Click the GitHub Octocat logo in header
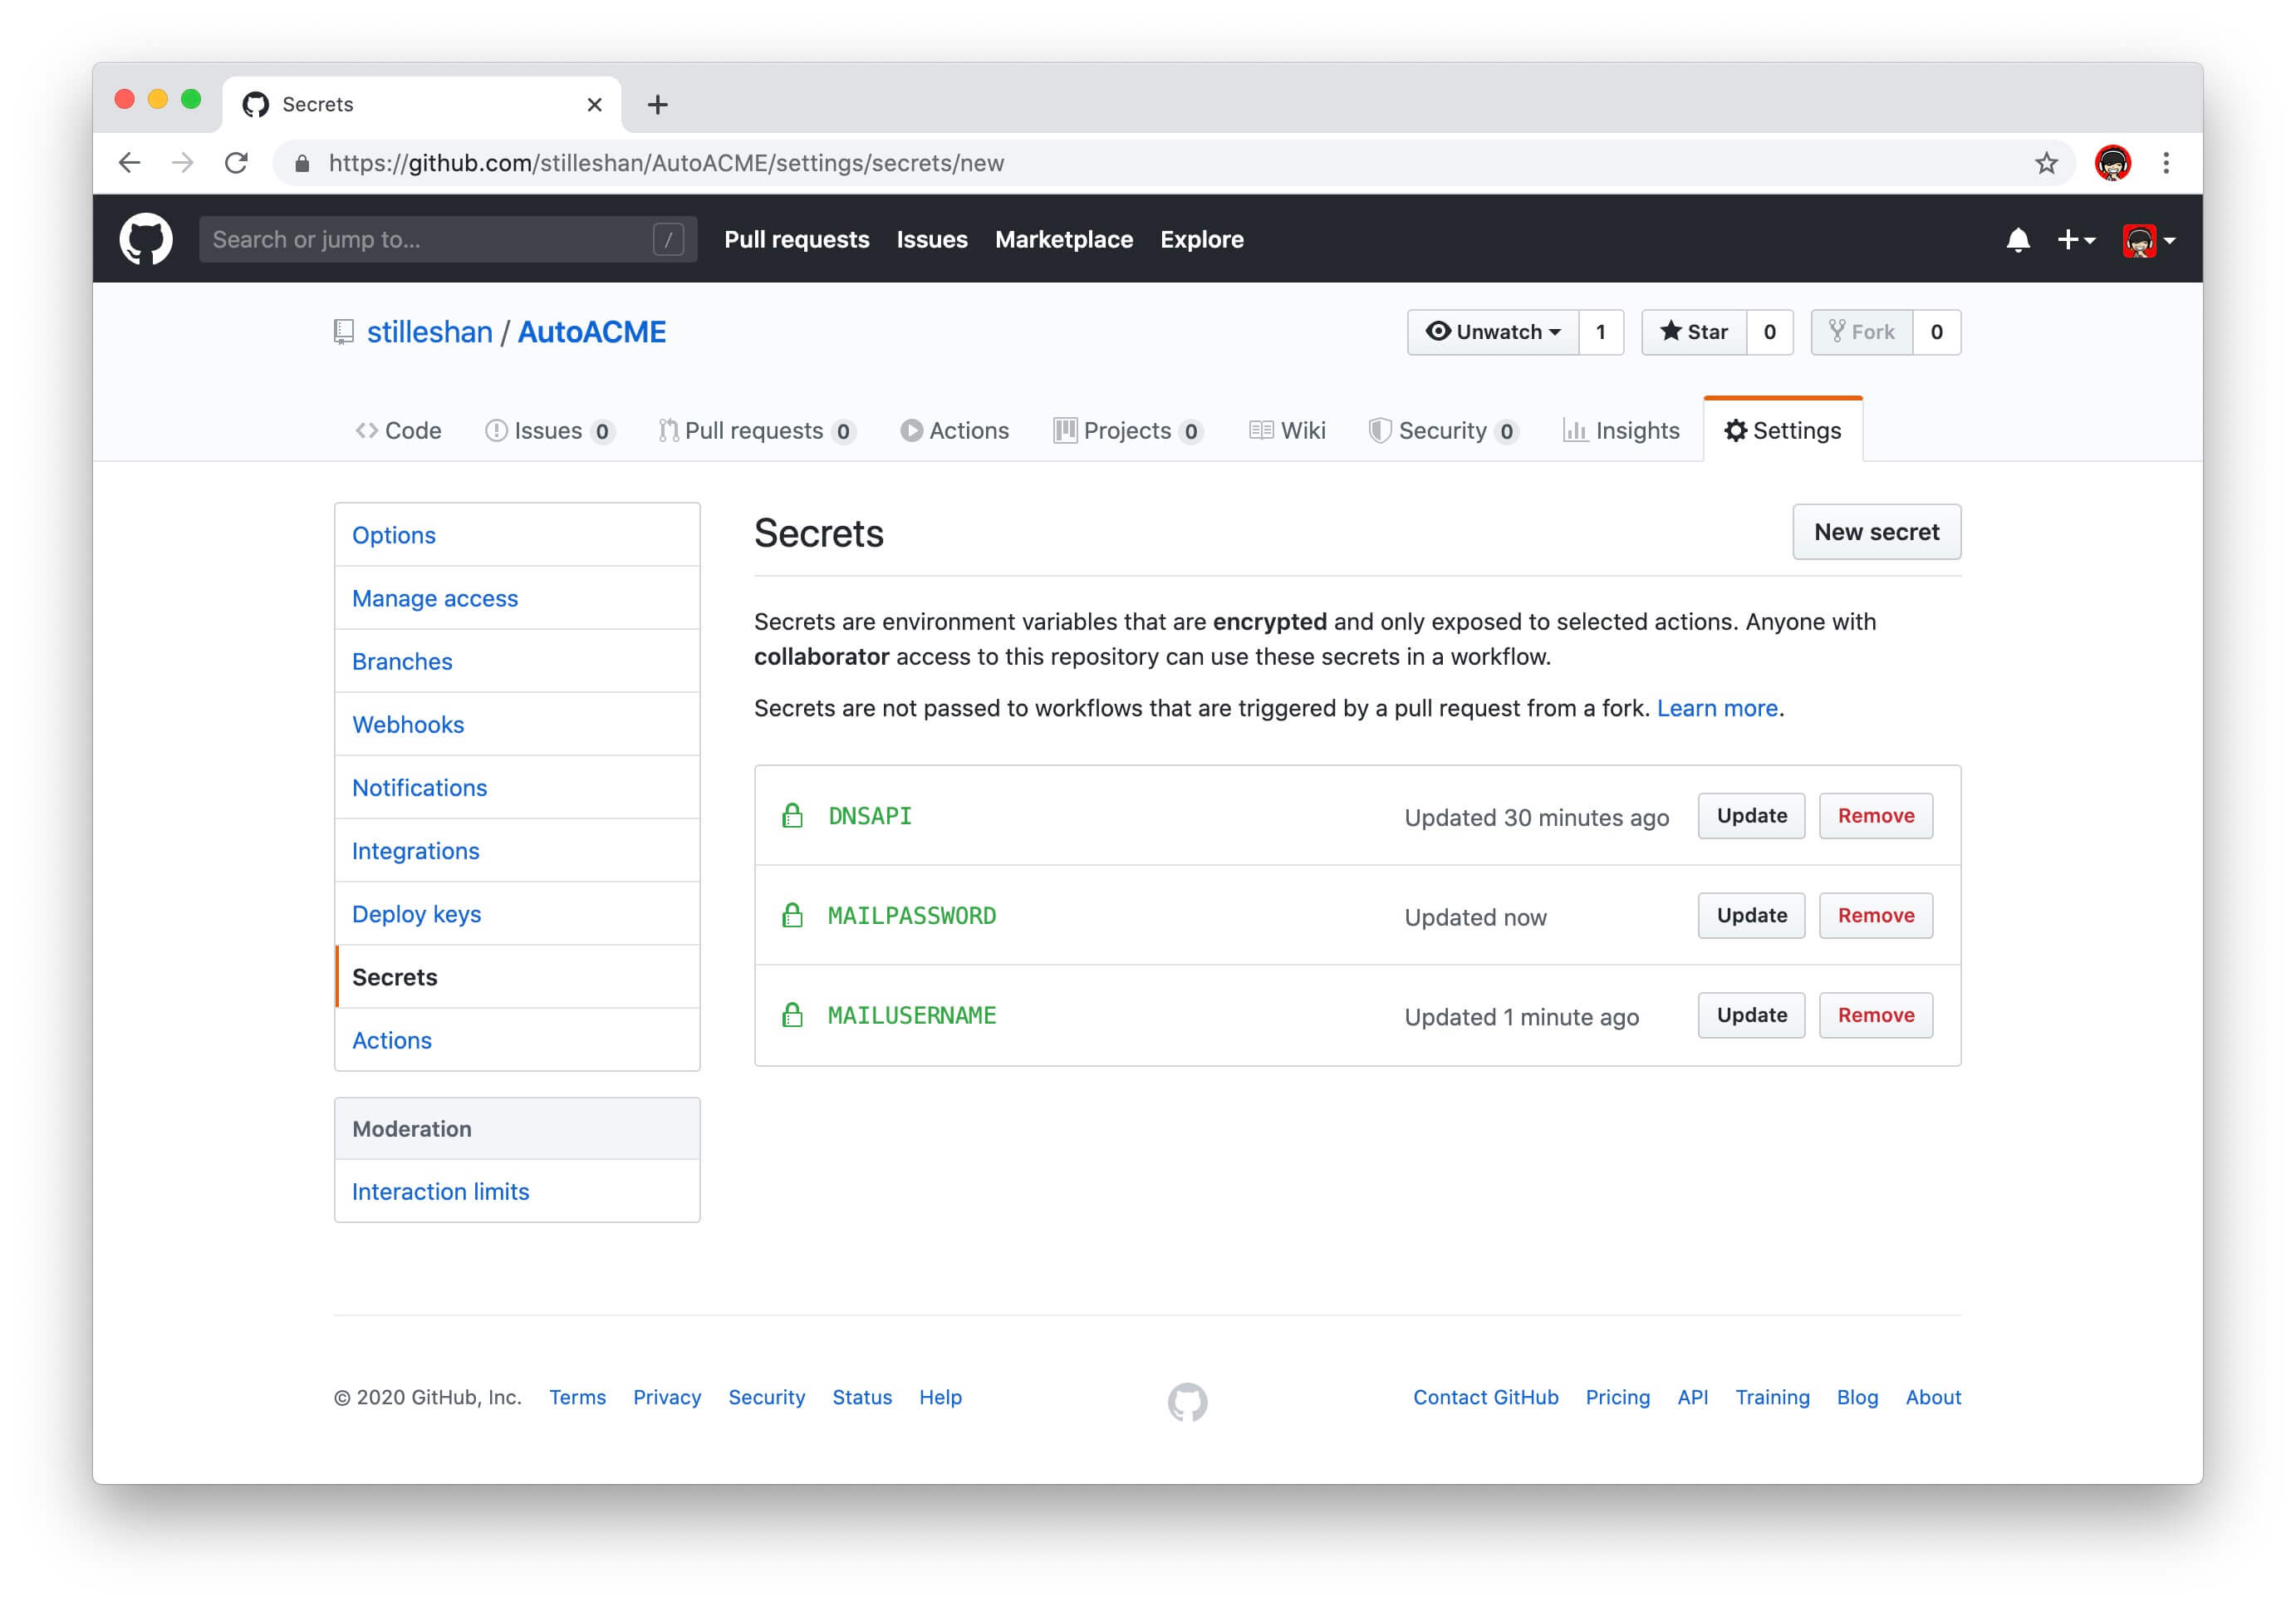The height and width of the screenshot is (1607, 2296). click(x=146, y=239)
